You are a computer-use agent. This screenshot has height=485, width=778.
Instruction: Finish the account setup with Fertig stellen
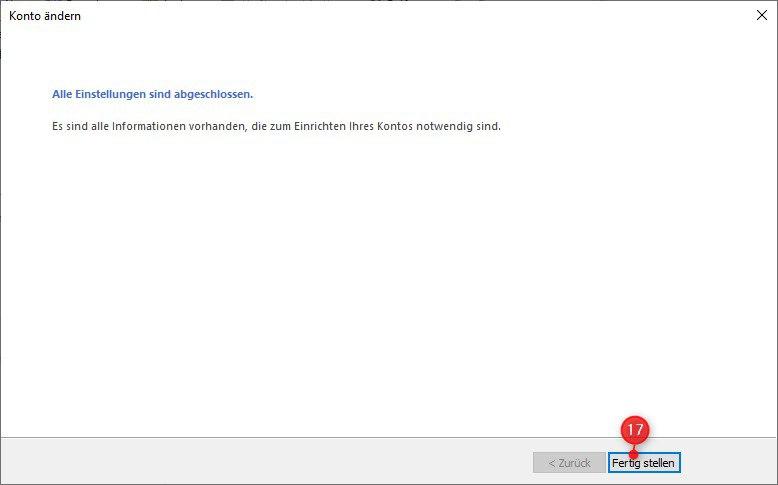644,463
